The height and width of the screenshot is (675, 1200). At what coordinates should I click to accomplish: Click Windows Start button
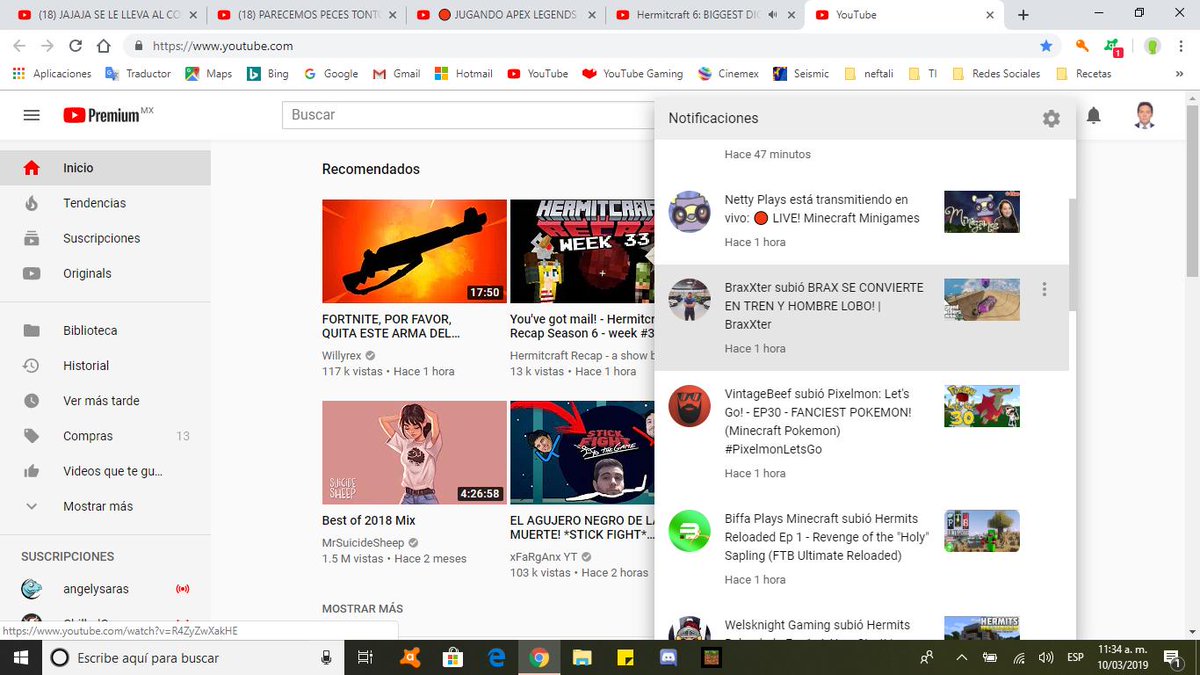coord(19,657)
